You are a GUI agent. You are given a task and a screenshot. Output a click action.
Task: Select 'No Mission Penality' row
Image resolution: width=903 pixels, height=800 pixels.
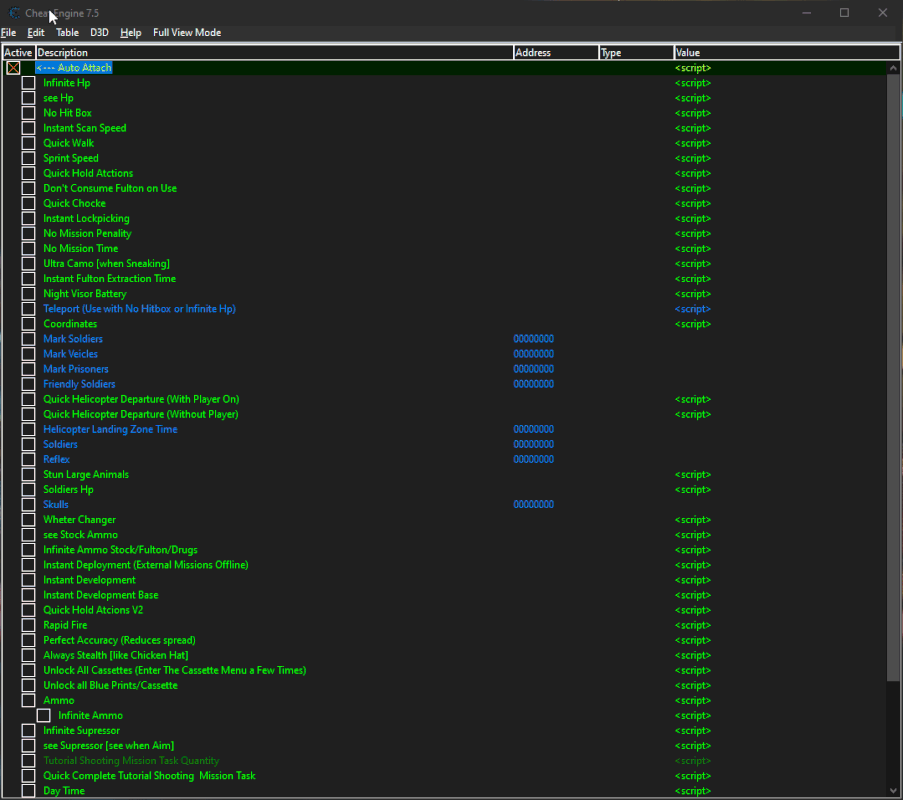(x=88, y=233)
